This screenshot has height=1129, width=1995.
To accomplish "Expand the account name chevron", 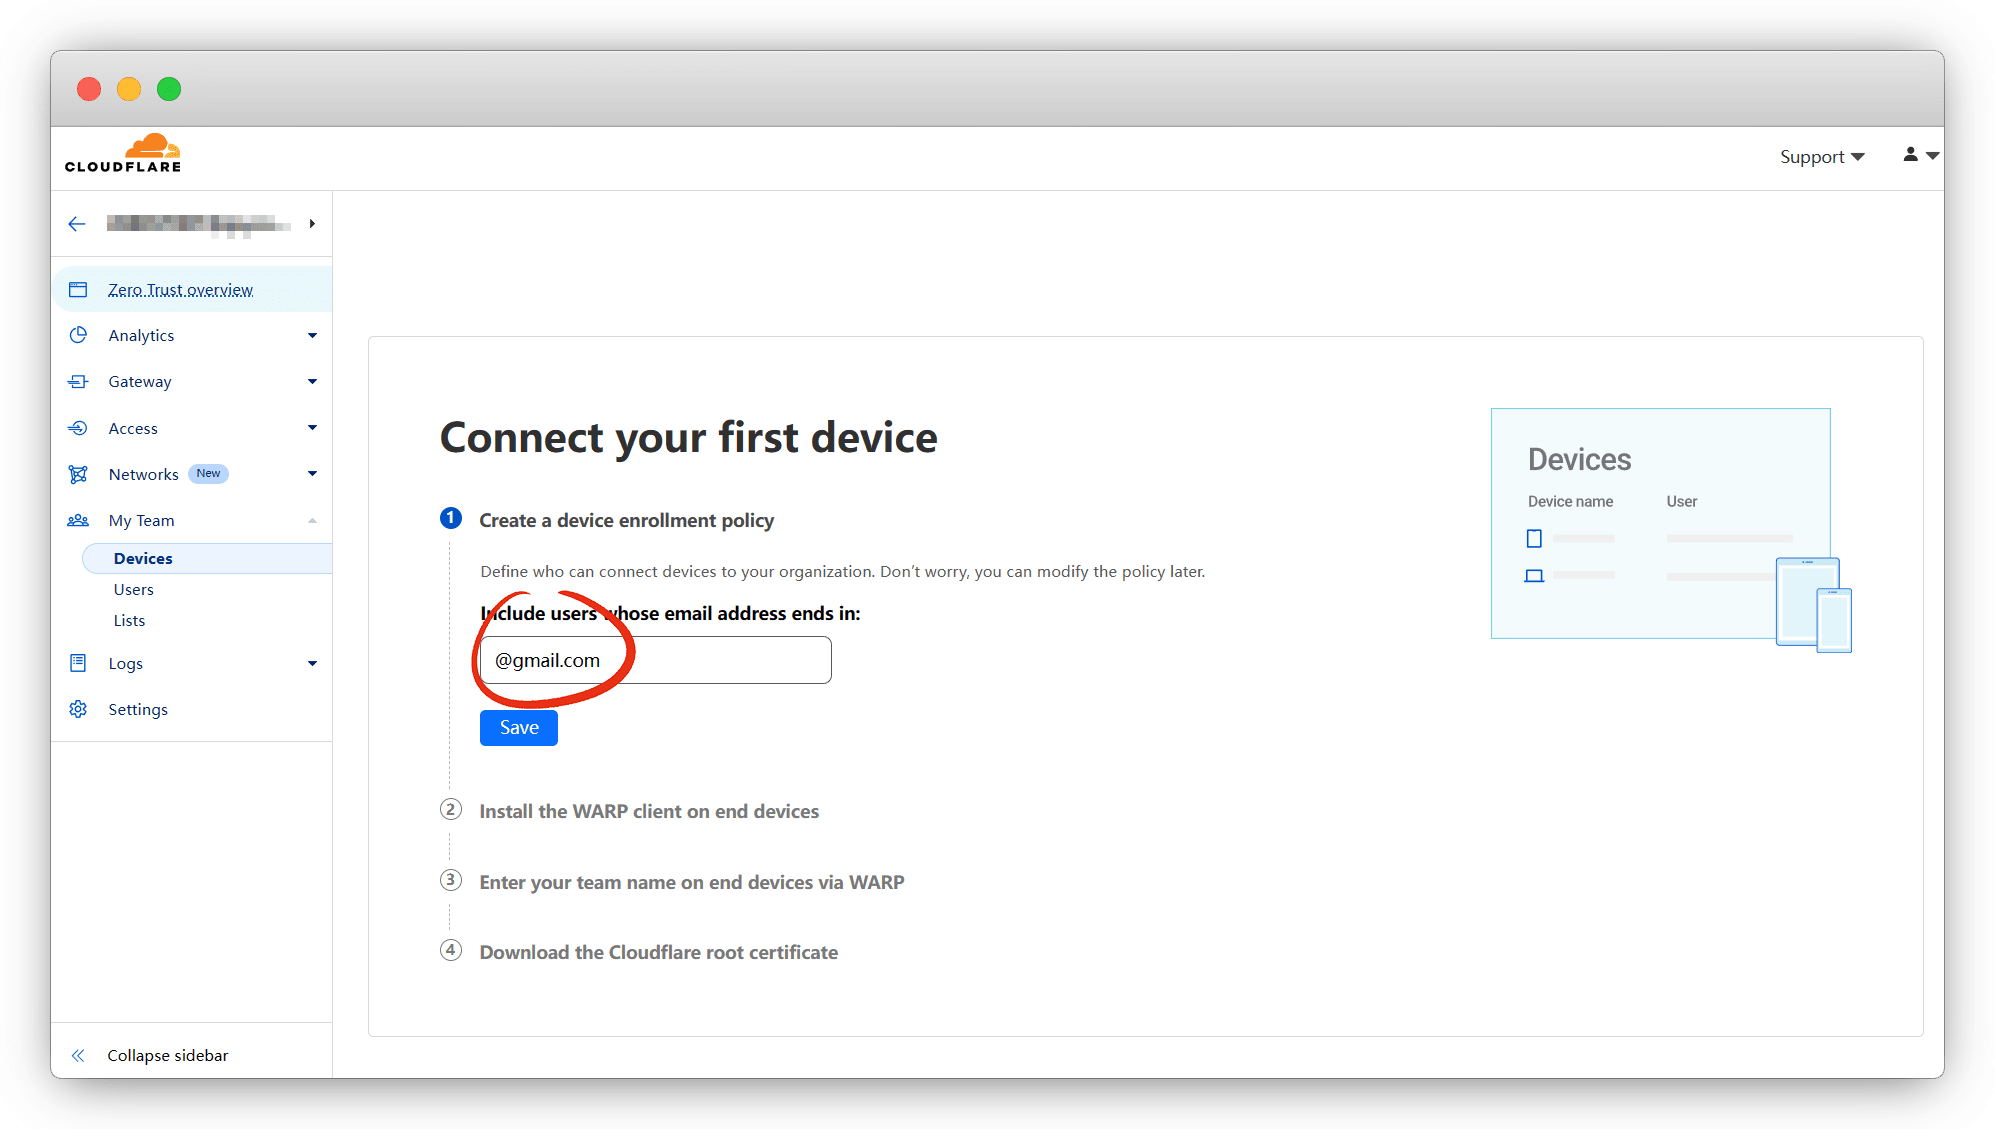I will [x=312, y=224].
